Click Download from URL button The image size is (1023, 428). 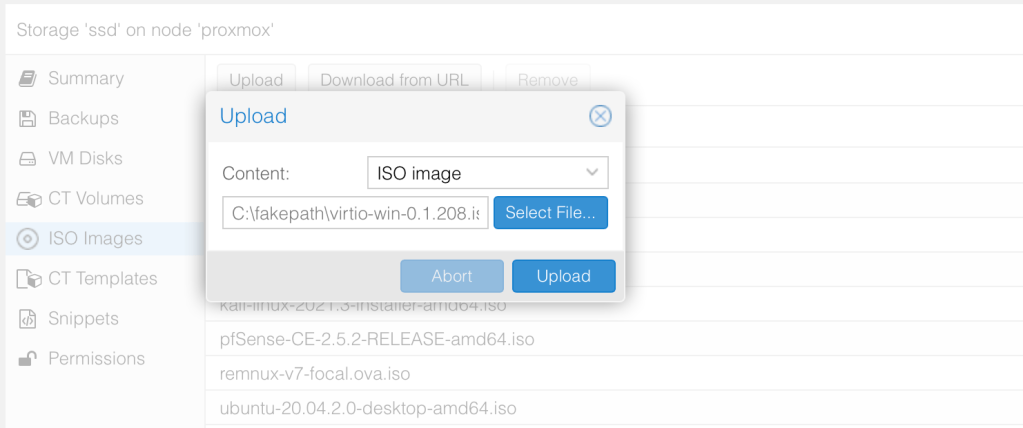click(394, 80)
